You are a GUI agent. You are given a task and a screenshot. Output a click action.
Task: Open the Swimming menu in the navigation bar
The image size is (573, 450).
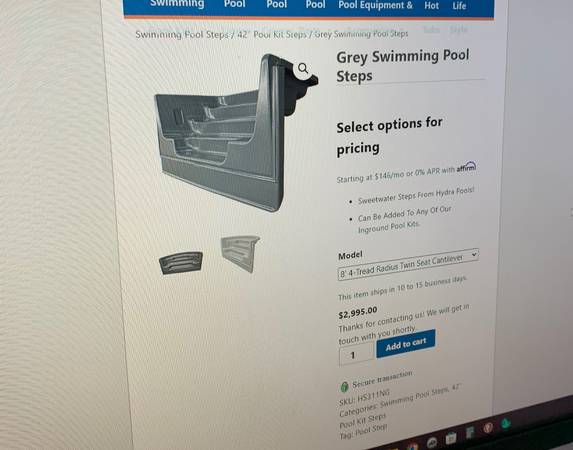tap(177, 4)
